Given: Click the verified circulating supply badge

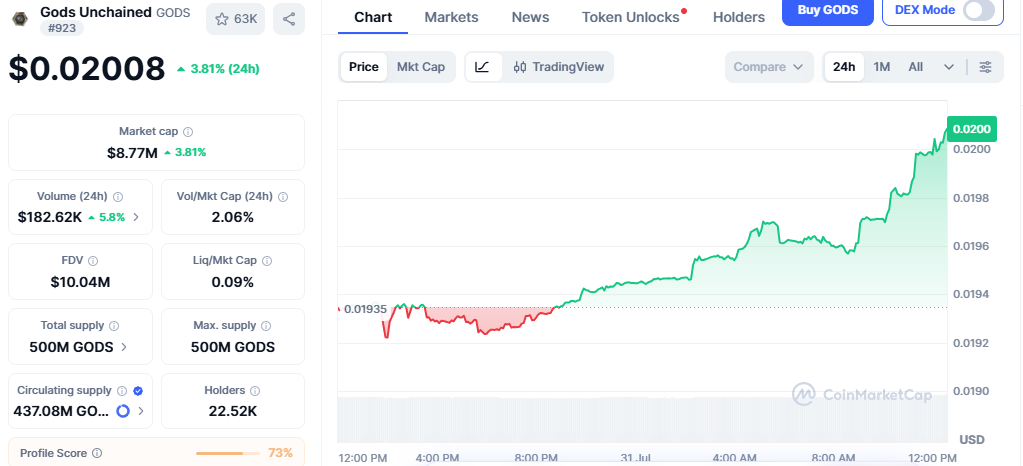Looking at the screenshot, I should pos(138,390).
